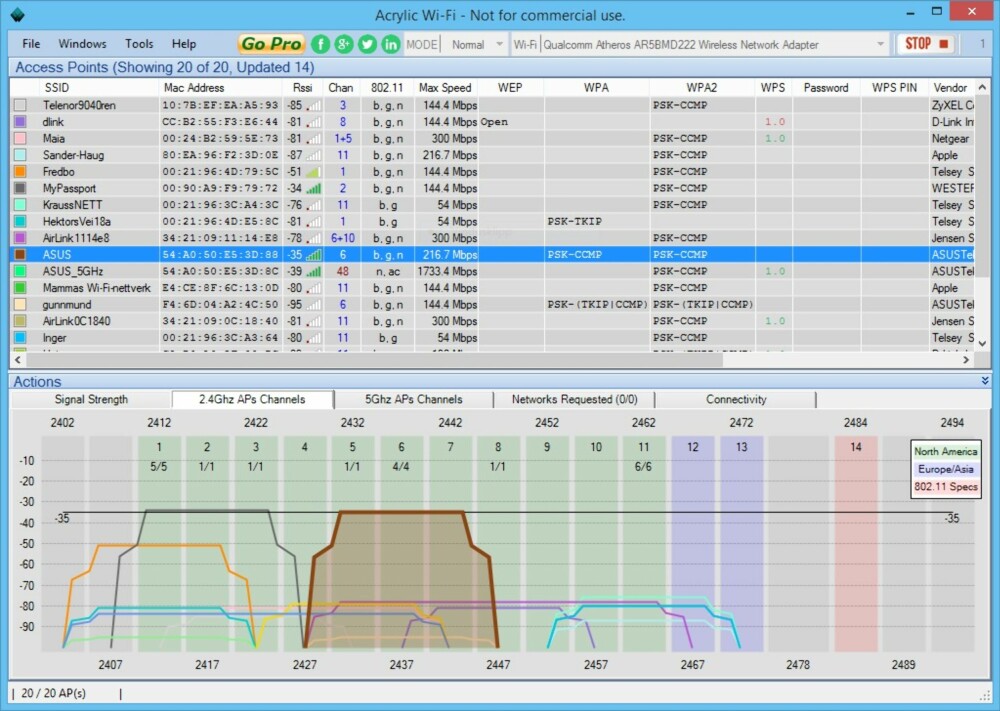This screenshot has width=1000, height=711.
Task: Open the MODE Normal dropdown
Action: click(x=476, y=45)
